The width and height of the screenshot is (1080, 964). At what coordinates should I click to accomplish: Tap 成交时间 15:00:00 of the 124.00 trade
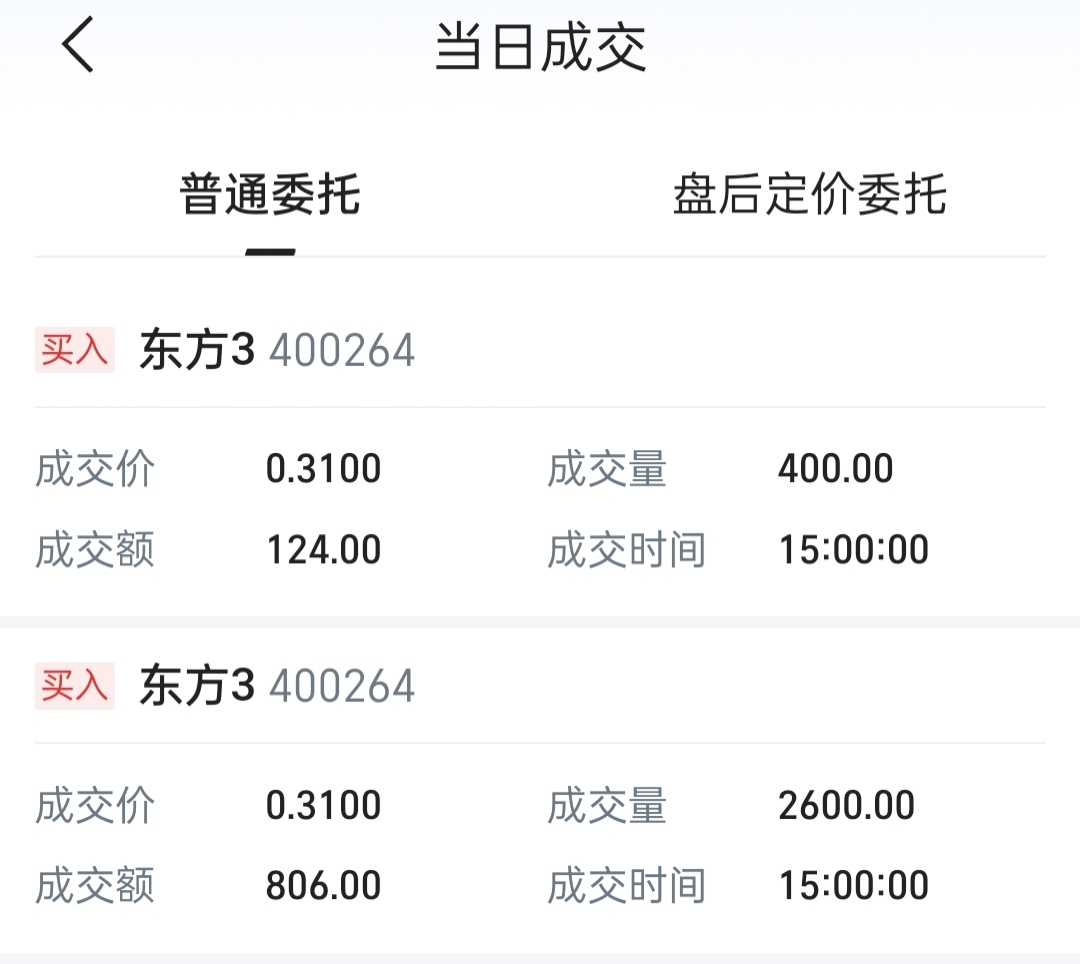[853, 550]
